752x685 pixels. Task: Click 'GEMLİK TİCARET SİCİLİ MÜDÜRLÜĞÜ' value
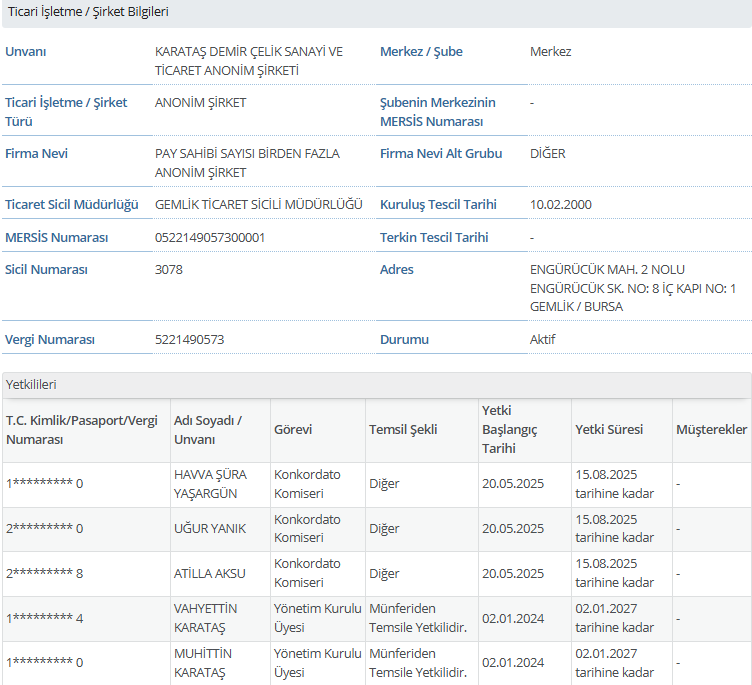258,205
